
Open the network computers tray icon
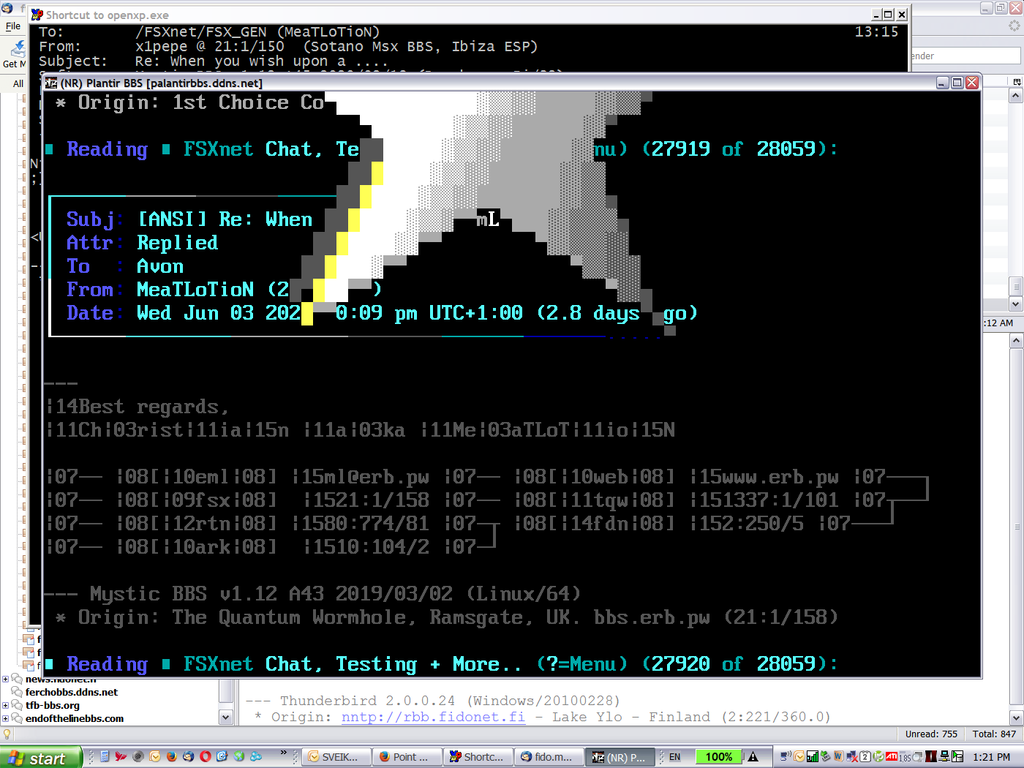tap(944, 757)
